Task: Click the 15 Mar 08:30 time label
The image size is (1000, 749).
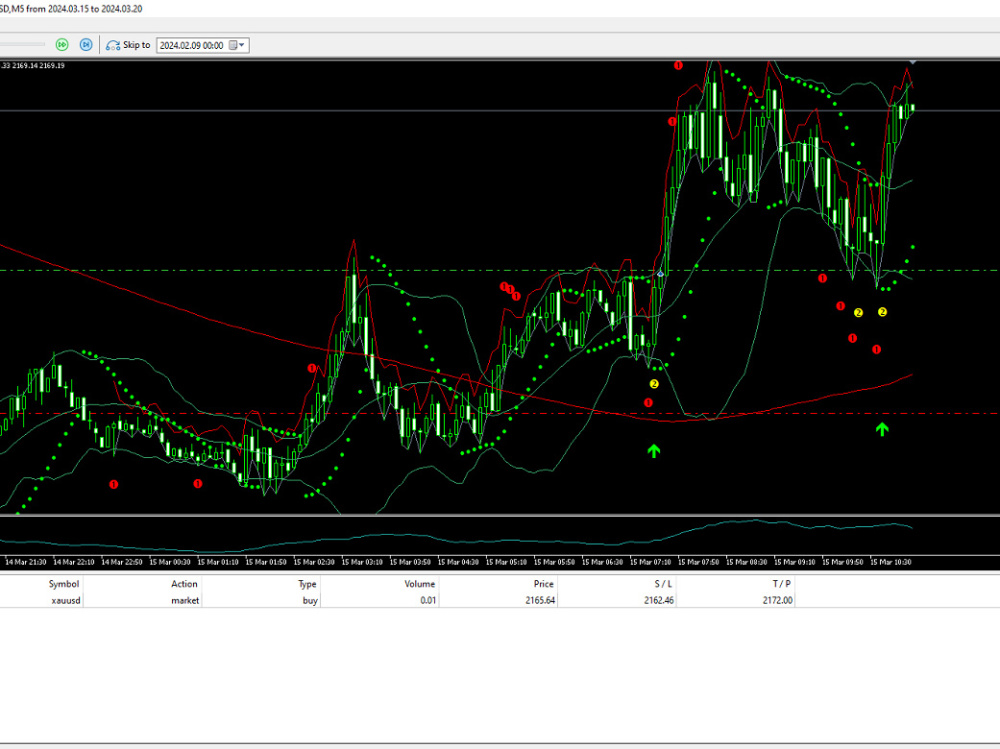Action: tap(746, 562)
